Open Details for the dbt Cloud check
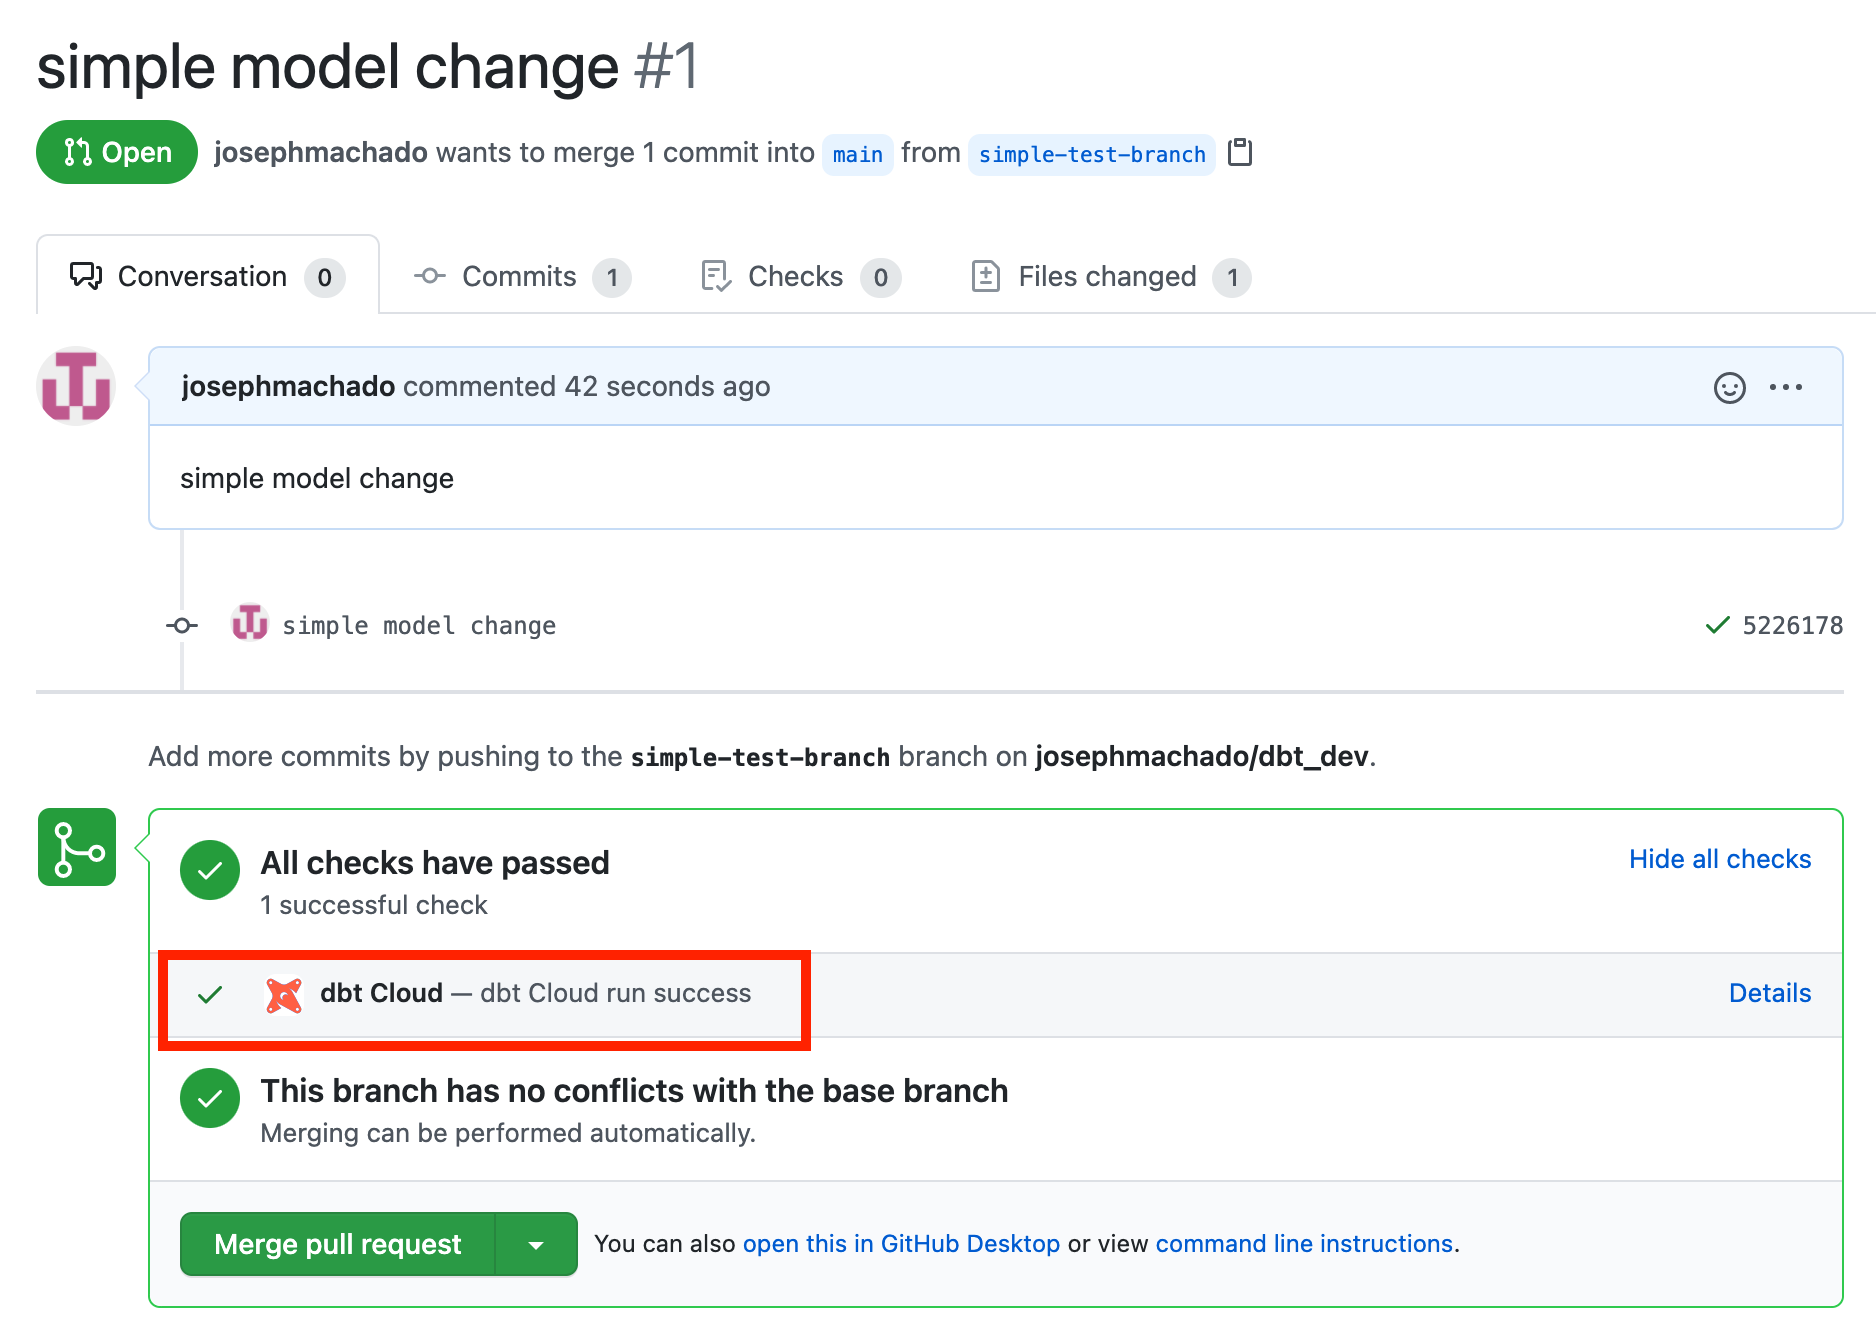 [1769, 993]
